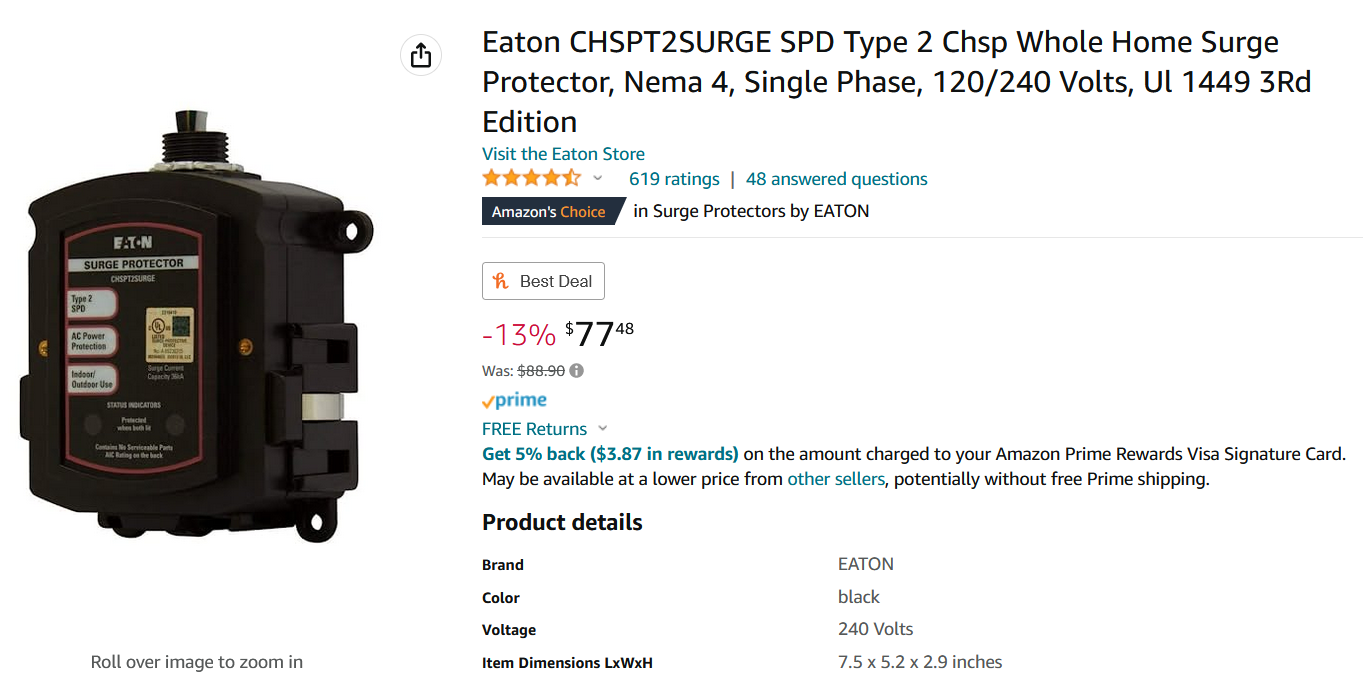Image resolution: width=1366 pixels, height=681 pixels.
Task: Click the struck-through $88.90 price
Action: click(x=541, y=370)
